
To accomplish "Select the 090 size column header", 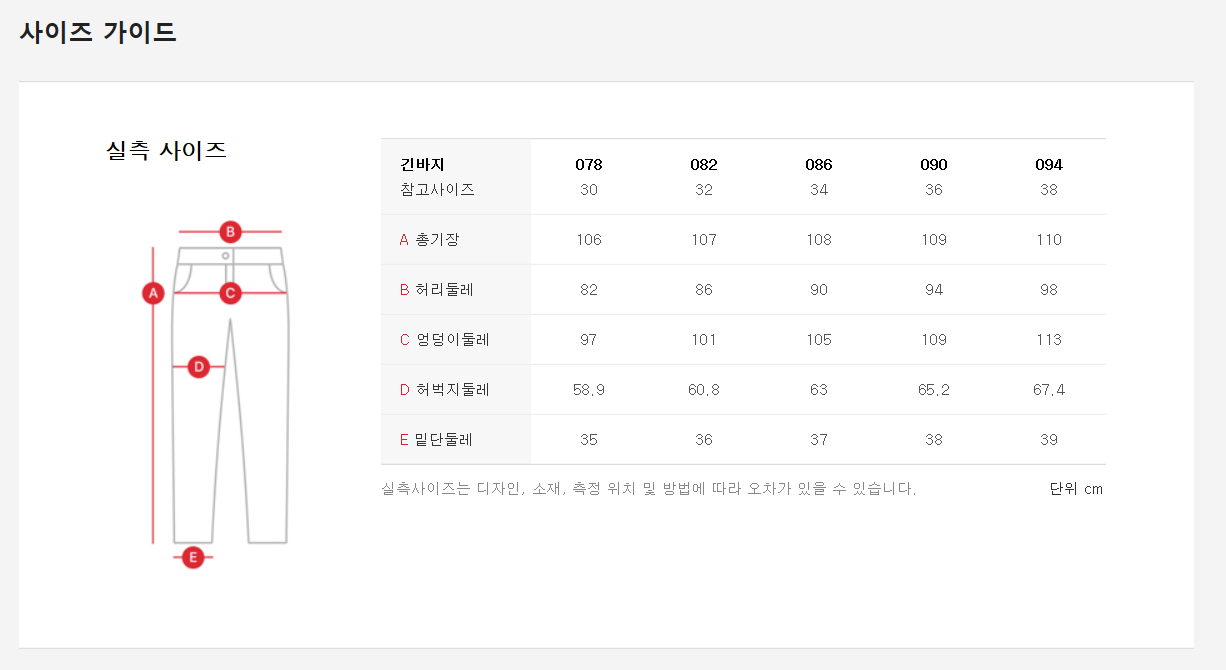I will [934, 165].
